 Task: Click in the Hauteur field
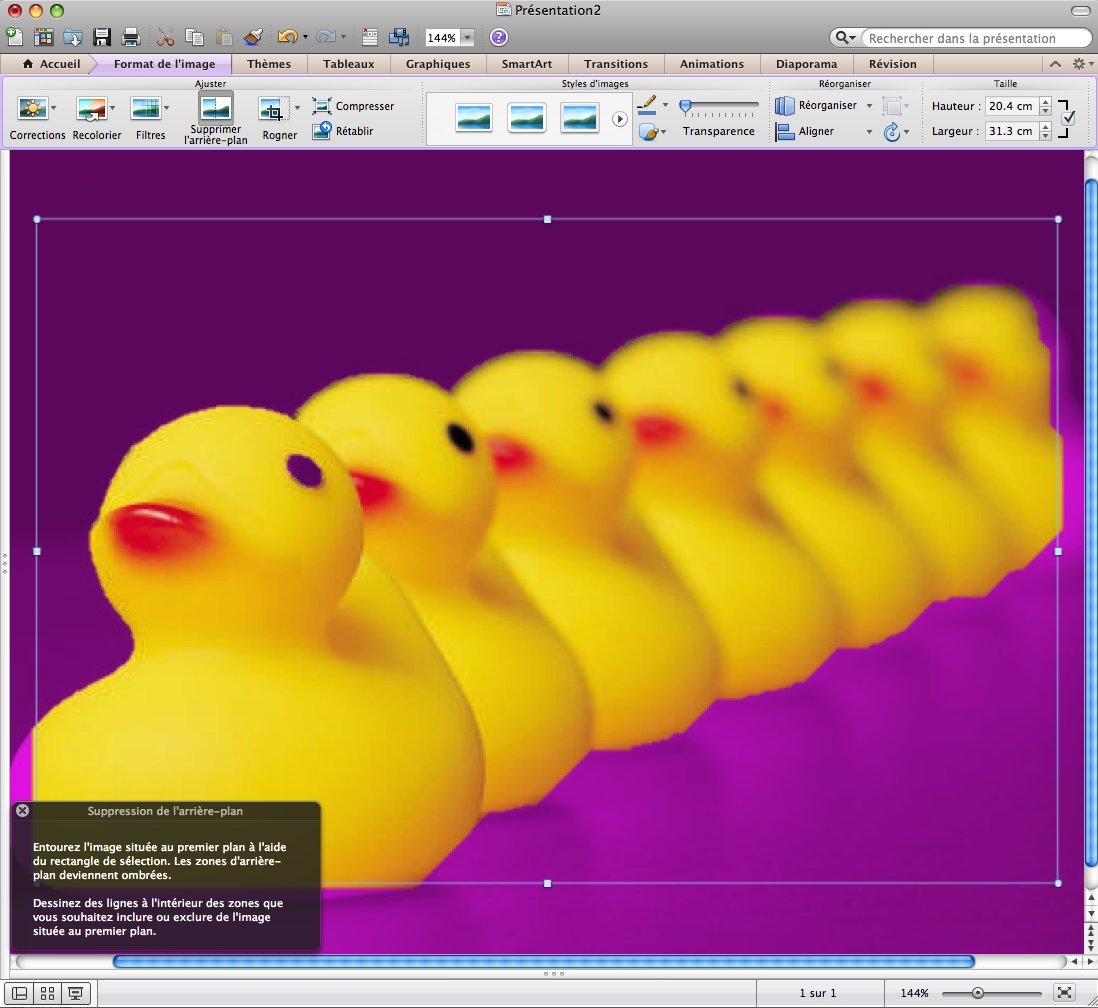pos(1010,106)
